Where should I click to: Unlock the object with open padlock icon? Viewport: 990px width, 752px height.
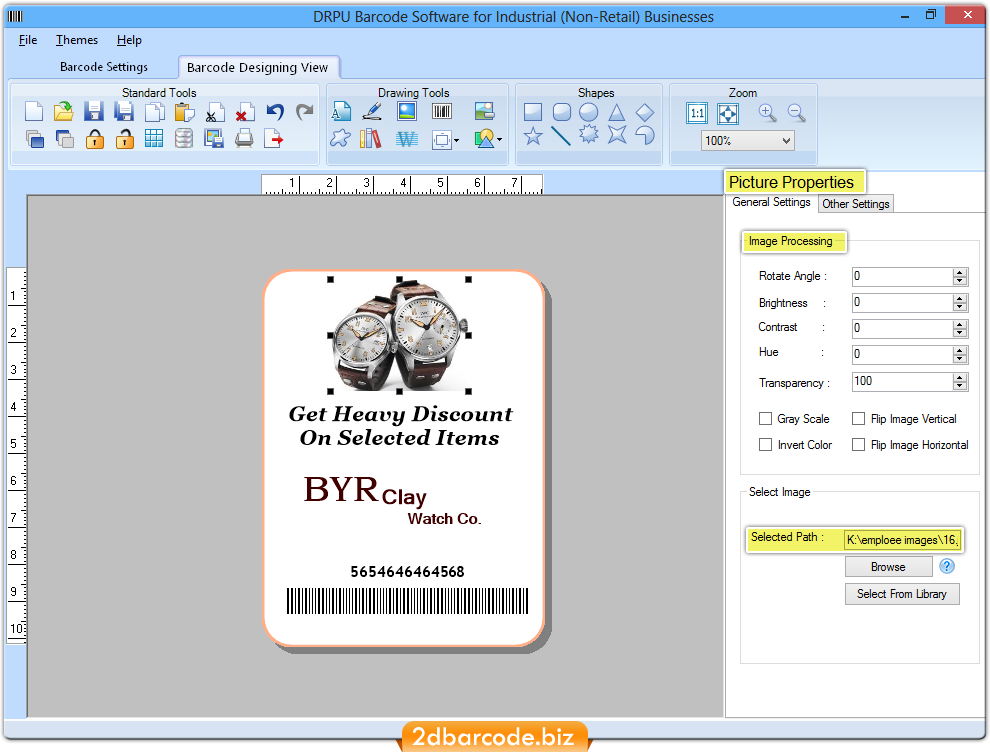coord(124,138)
